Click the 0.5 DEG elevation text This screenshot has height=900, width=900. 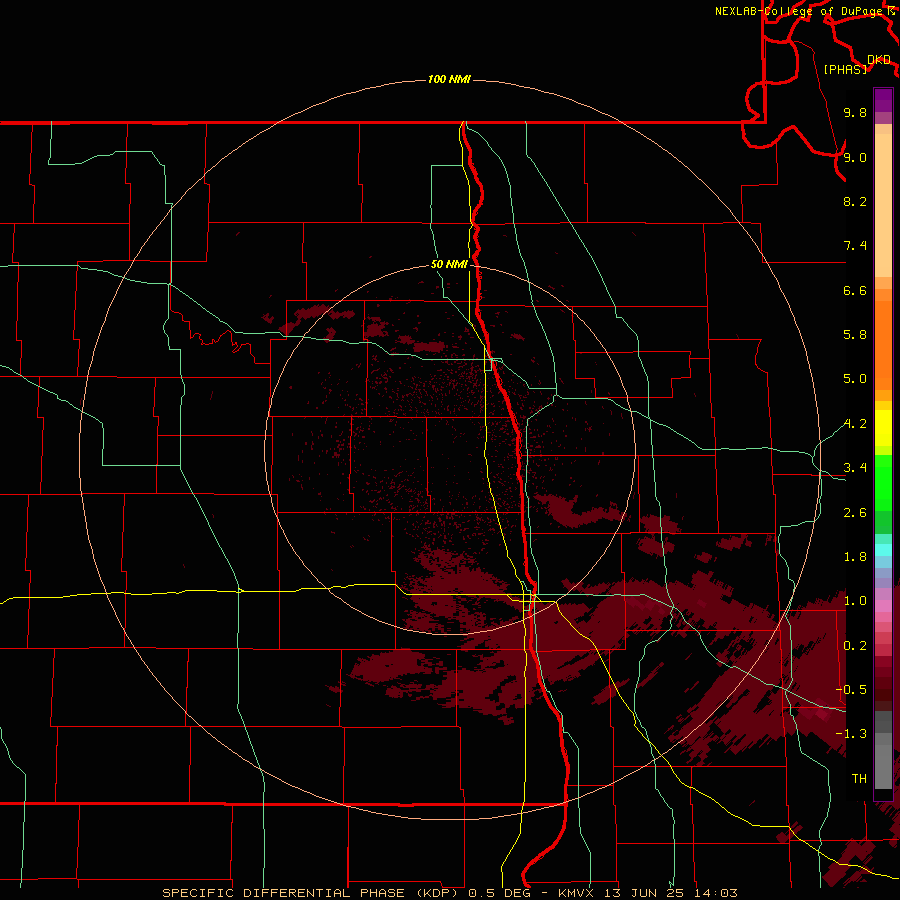[x=498, y=893]
